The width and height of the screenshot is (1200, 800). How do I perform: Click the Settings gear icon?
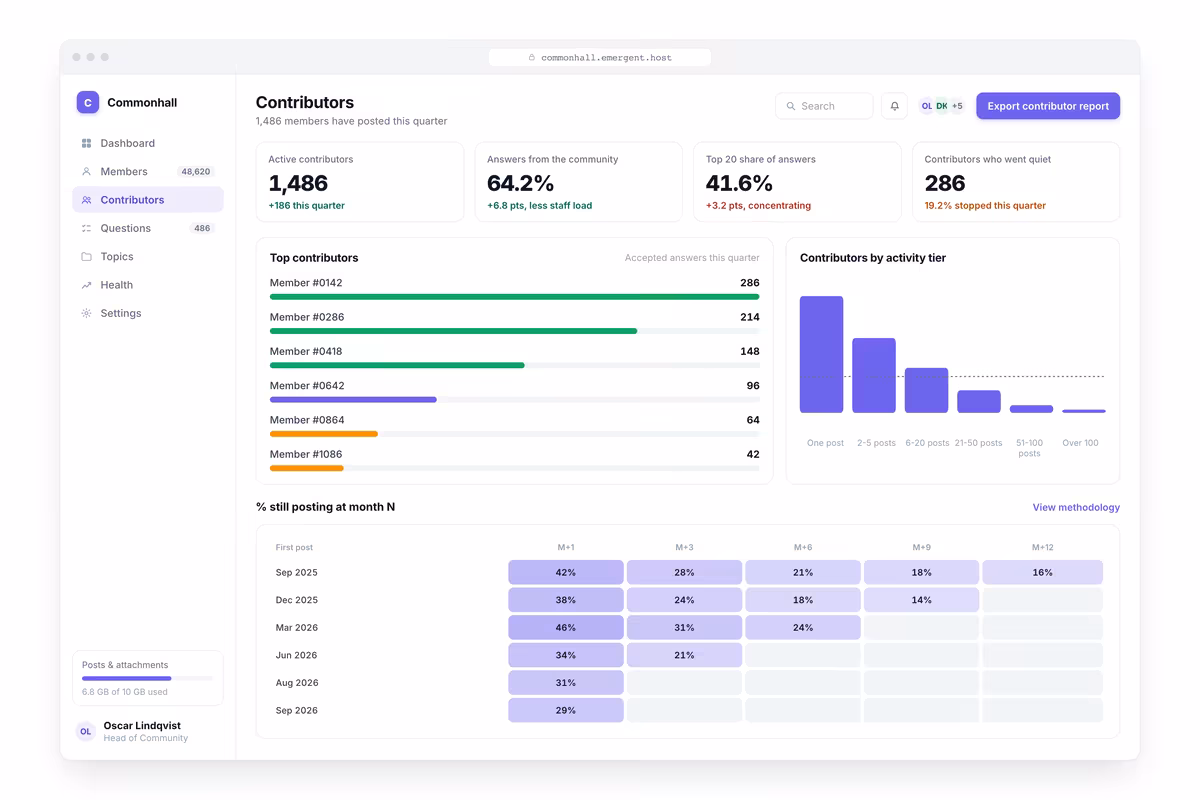pos(86,313)
